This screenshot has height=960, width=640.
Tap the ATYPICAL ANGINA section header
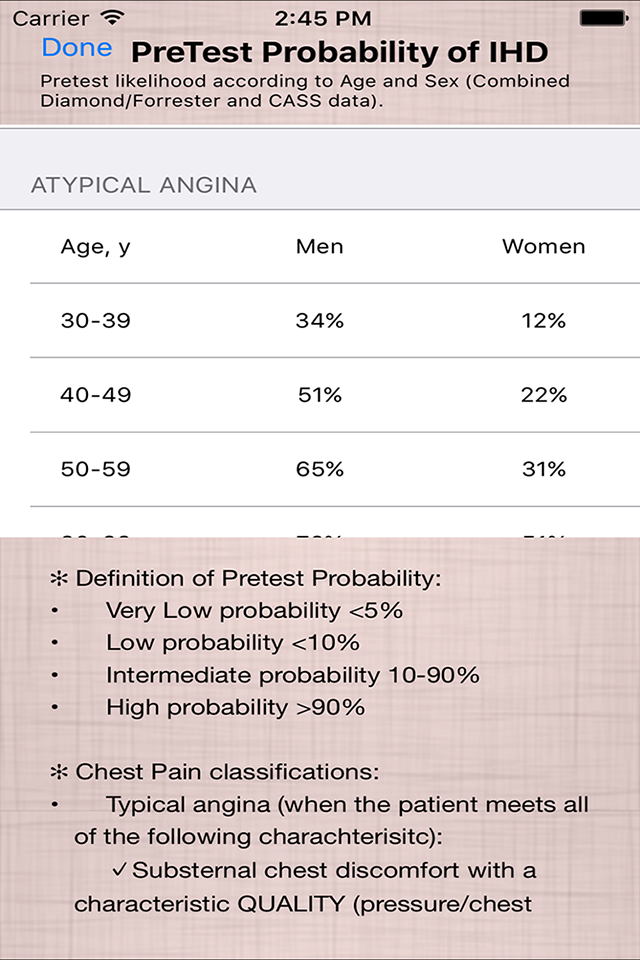[x=144, y=185]
